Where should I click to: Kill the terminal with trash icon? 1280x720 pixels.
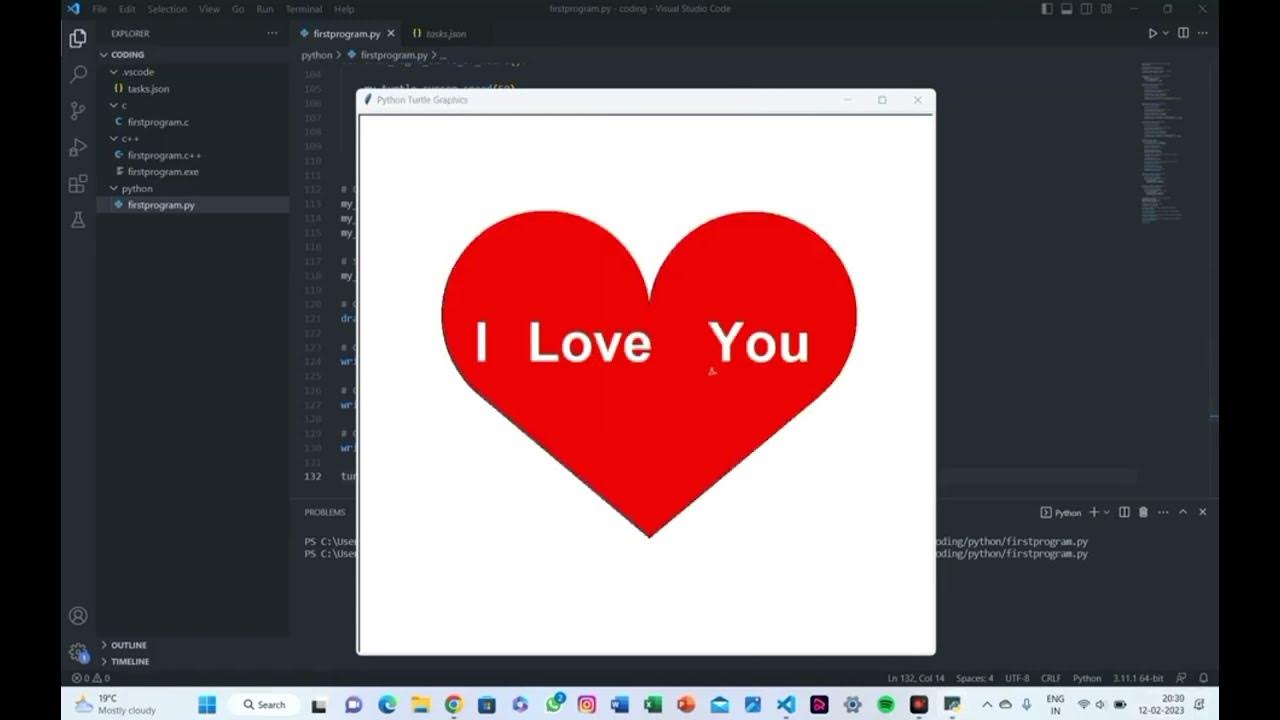pos(1143,512)
